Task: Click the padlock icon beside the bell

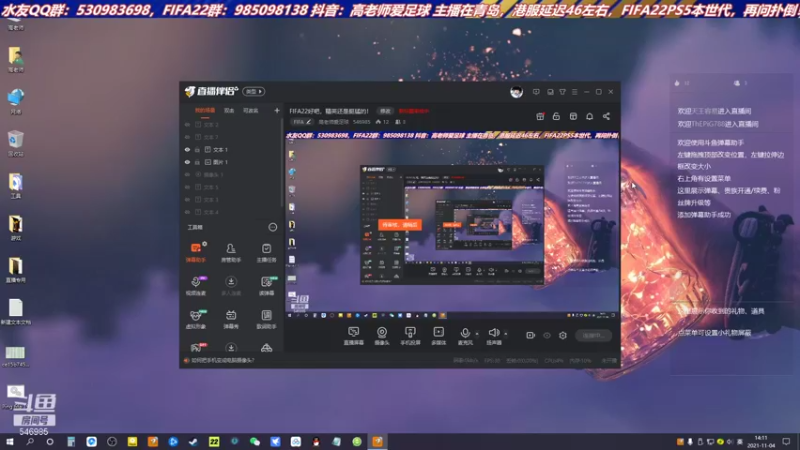Action: pos(556,116)
